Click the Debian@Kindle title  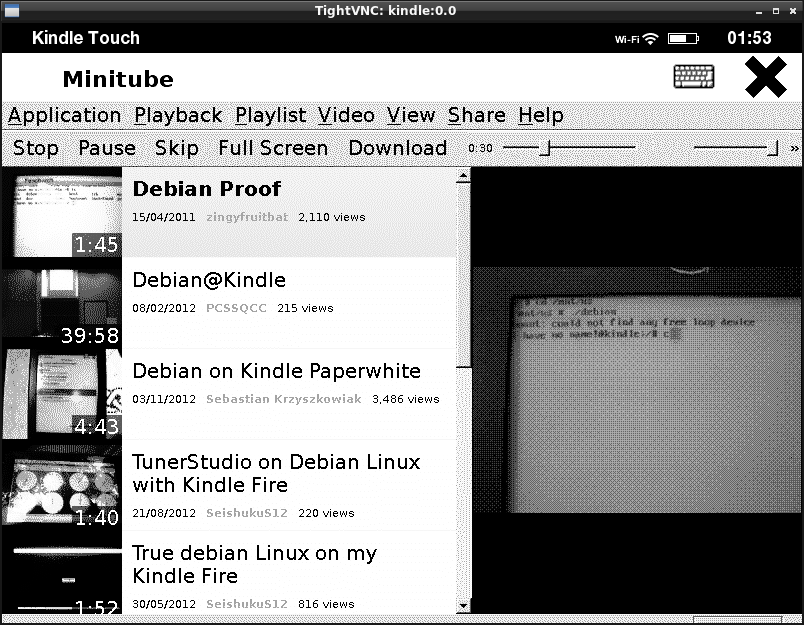tap(209, 280)
